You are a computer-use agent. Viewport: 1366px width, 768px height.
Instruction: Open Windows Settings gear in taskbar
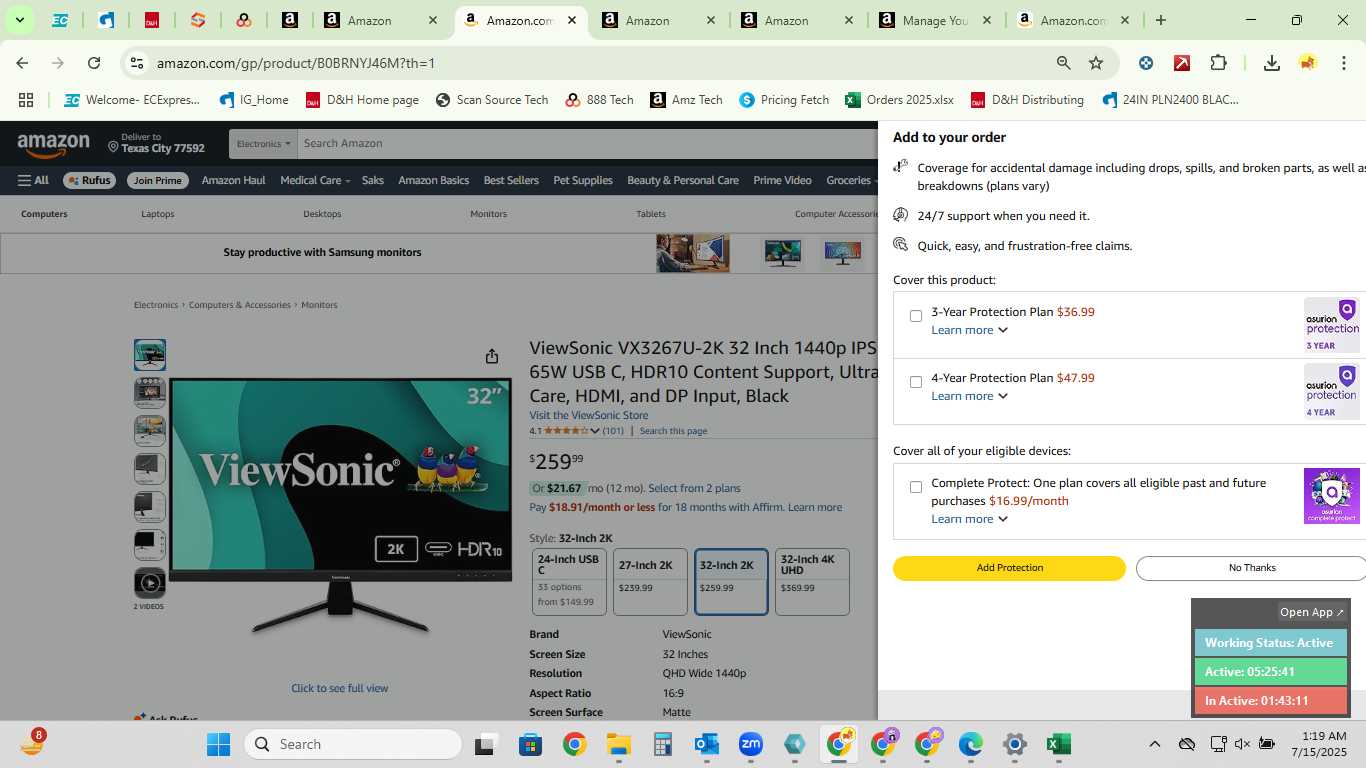[1015, 744]
